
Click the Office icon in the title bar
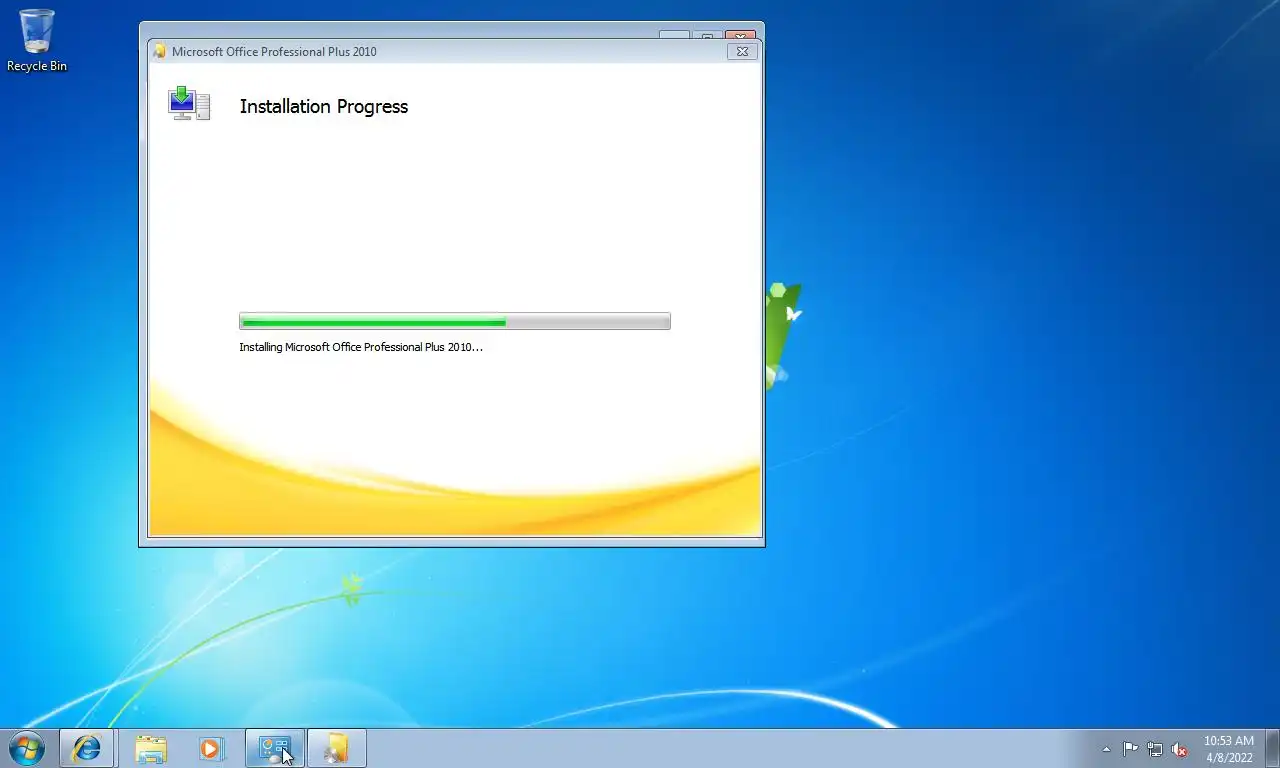[159, 51]
